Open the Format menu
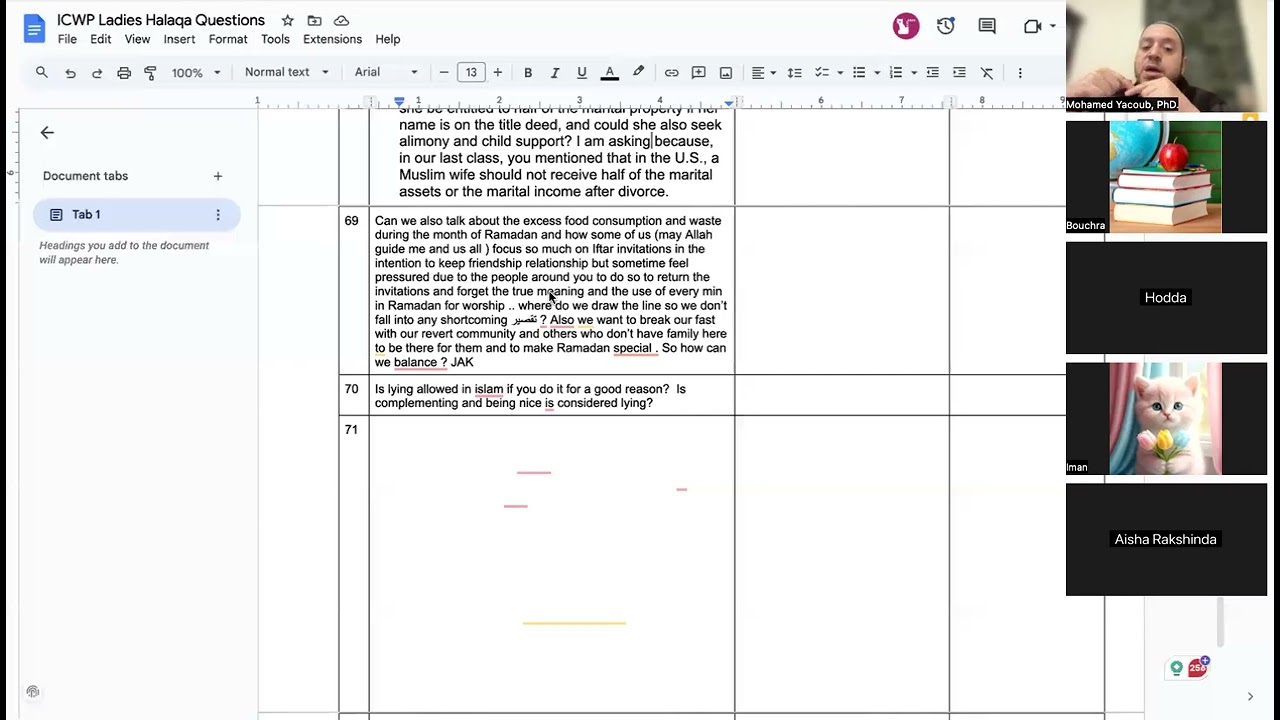The height and width of the screenshot is (720, 1280). pos(228,39)
